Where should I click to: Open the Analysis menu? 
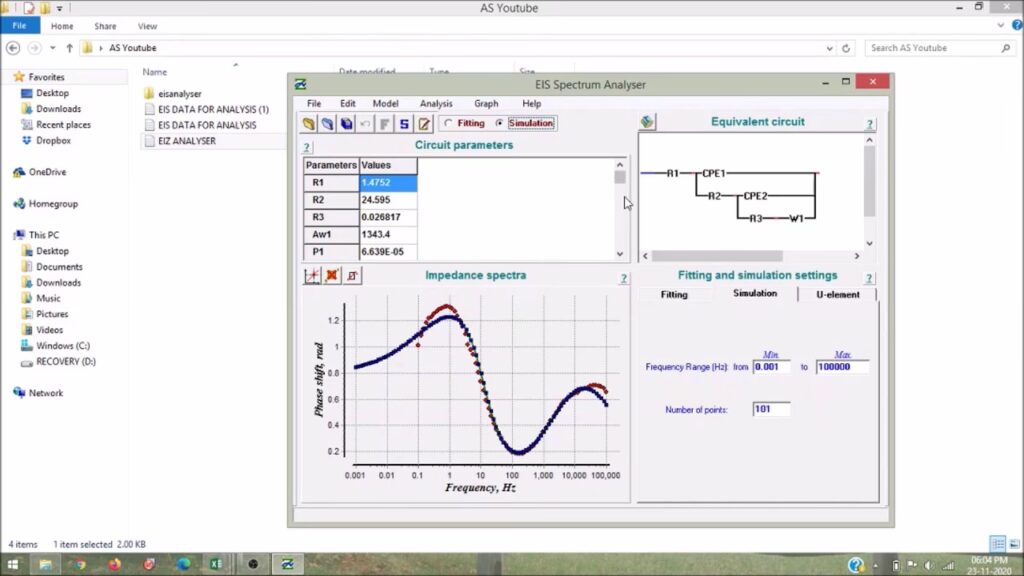(x=436, y=103)
